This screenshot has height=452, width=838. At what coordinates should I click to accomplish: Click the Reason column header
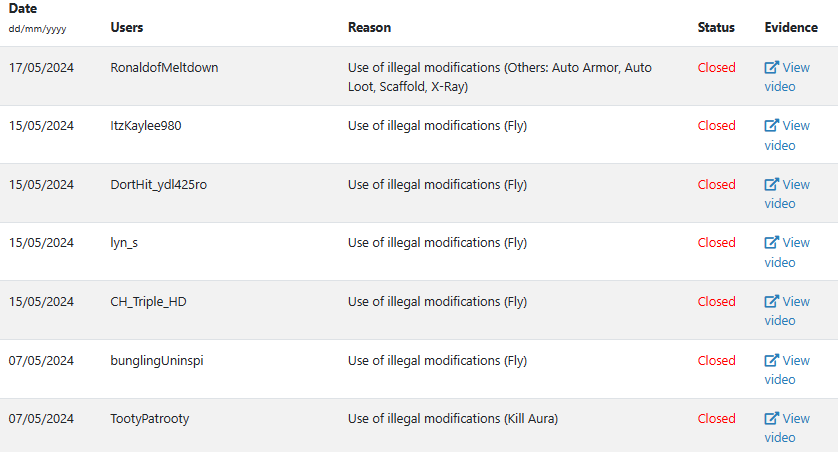pyautogui.click(x=369, y=27)
